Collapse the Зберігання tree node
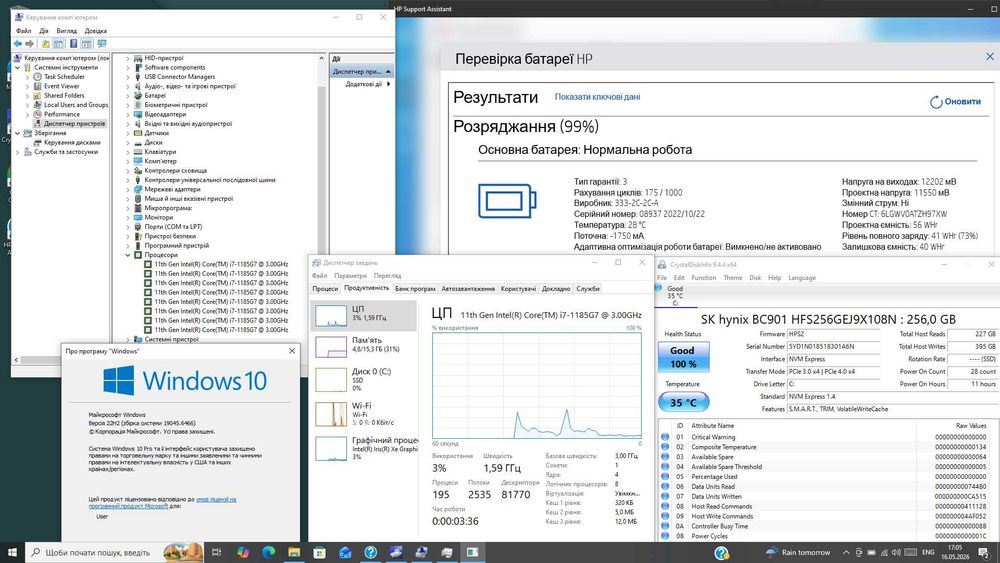 pyautogui.click(x=17, y=133)
